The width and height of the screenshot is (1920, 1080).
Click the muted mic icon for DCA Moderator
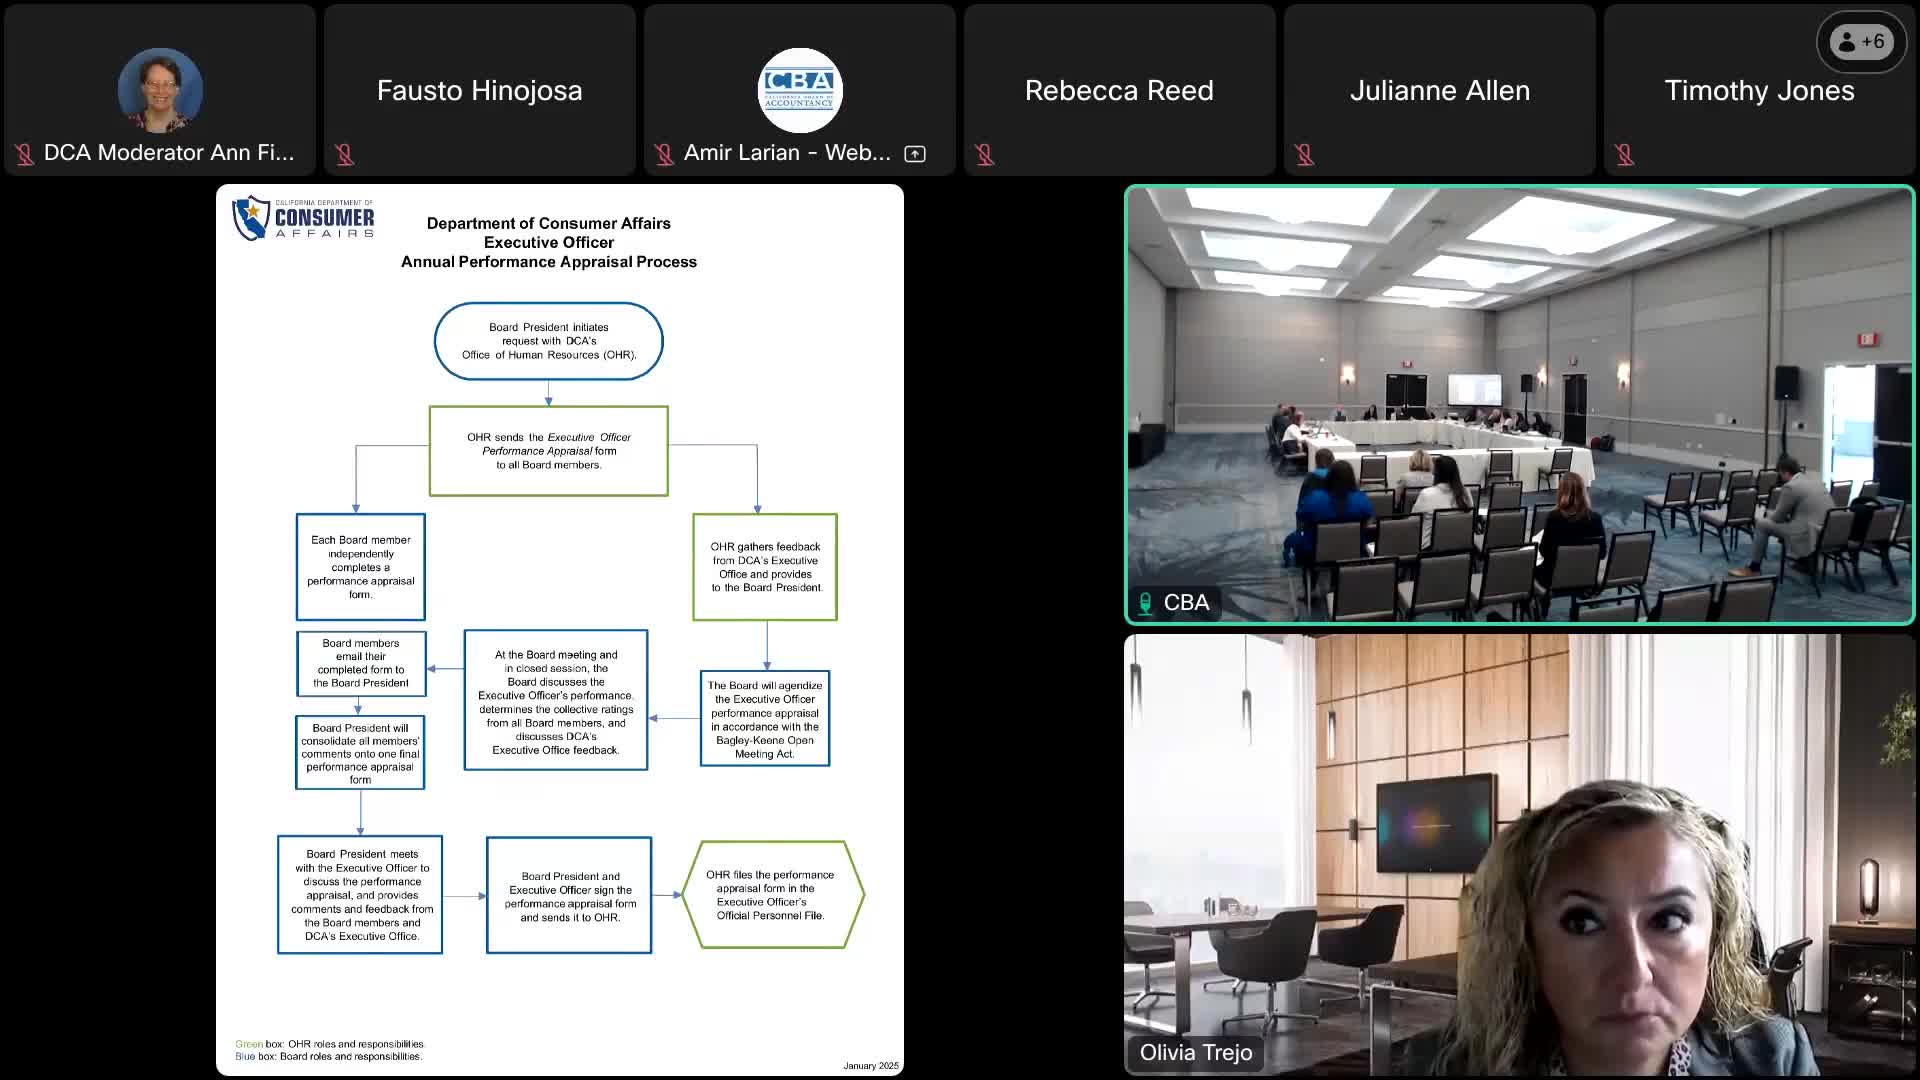[x=24, y=155]
